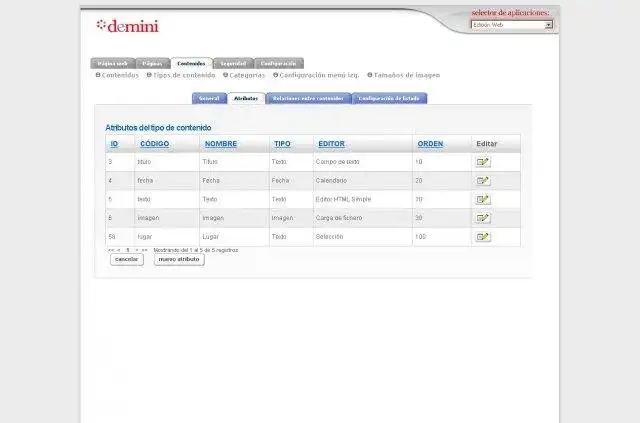Click the nuevo atributo button
The width and height of the screenshot is (640, 423).
tap(179, 259)
